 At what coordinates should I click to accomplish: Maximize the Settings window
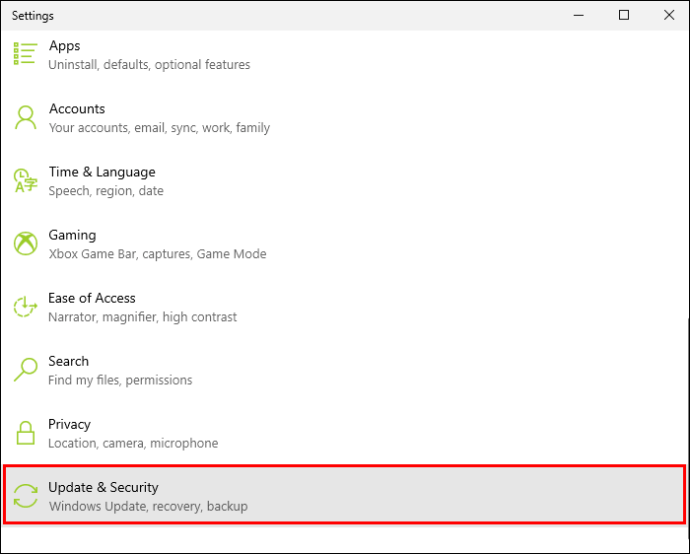(x=624, y=15)
